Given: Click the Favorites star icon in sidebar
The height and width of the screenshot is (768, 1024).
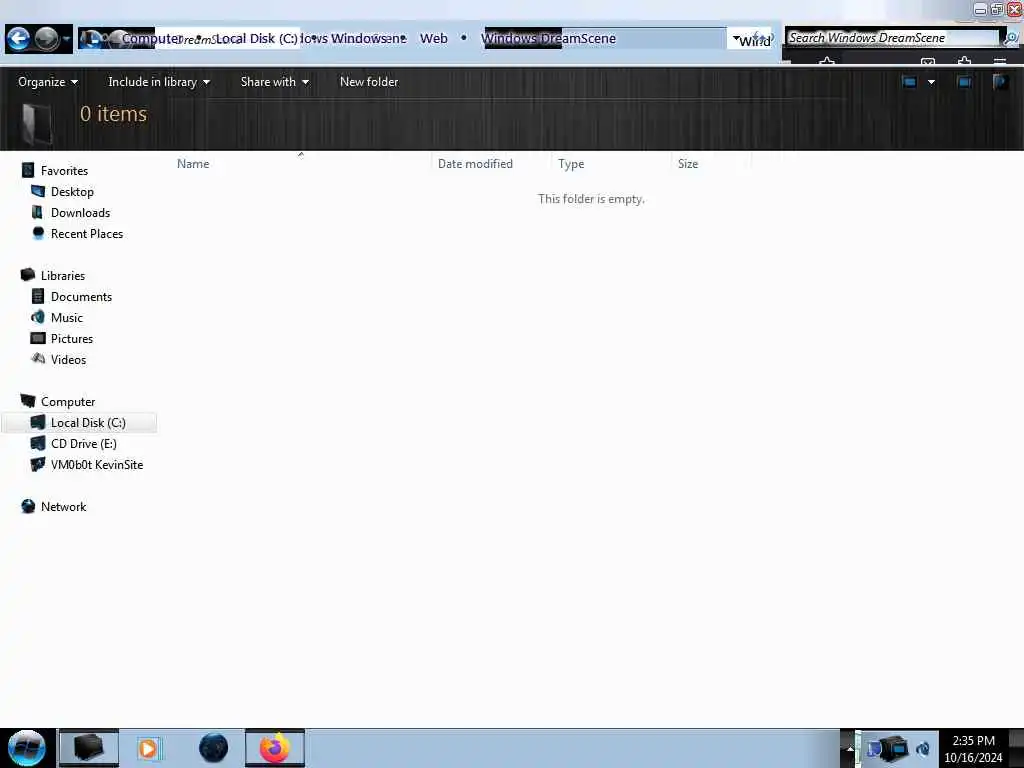Looking at the screenshot, I should coord(27,170).
